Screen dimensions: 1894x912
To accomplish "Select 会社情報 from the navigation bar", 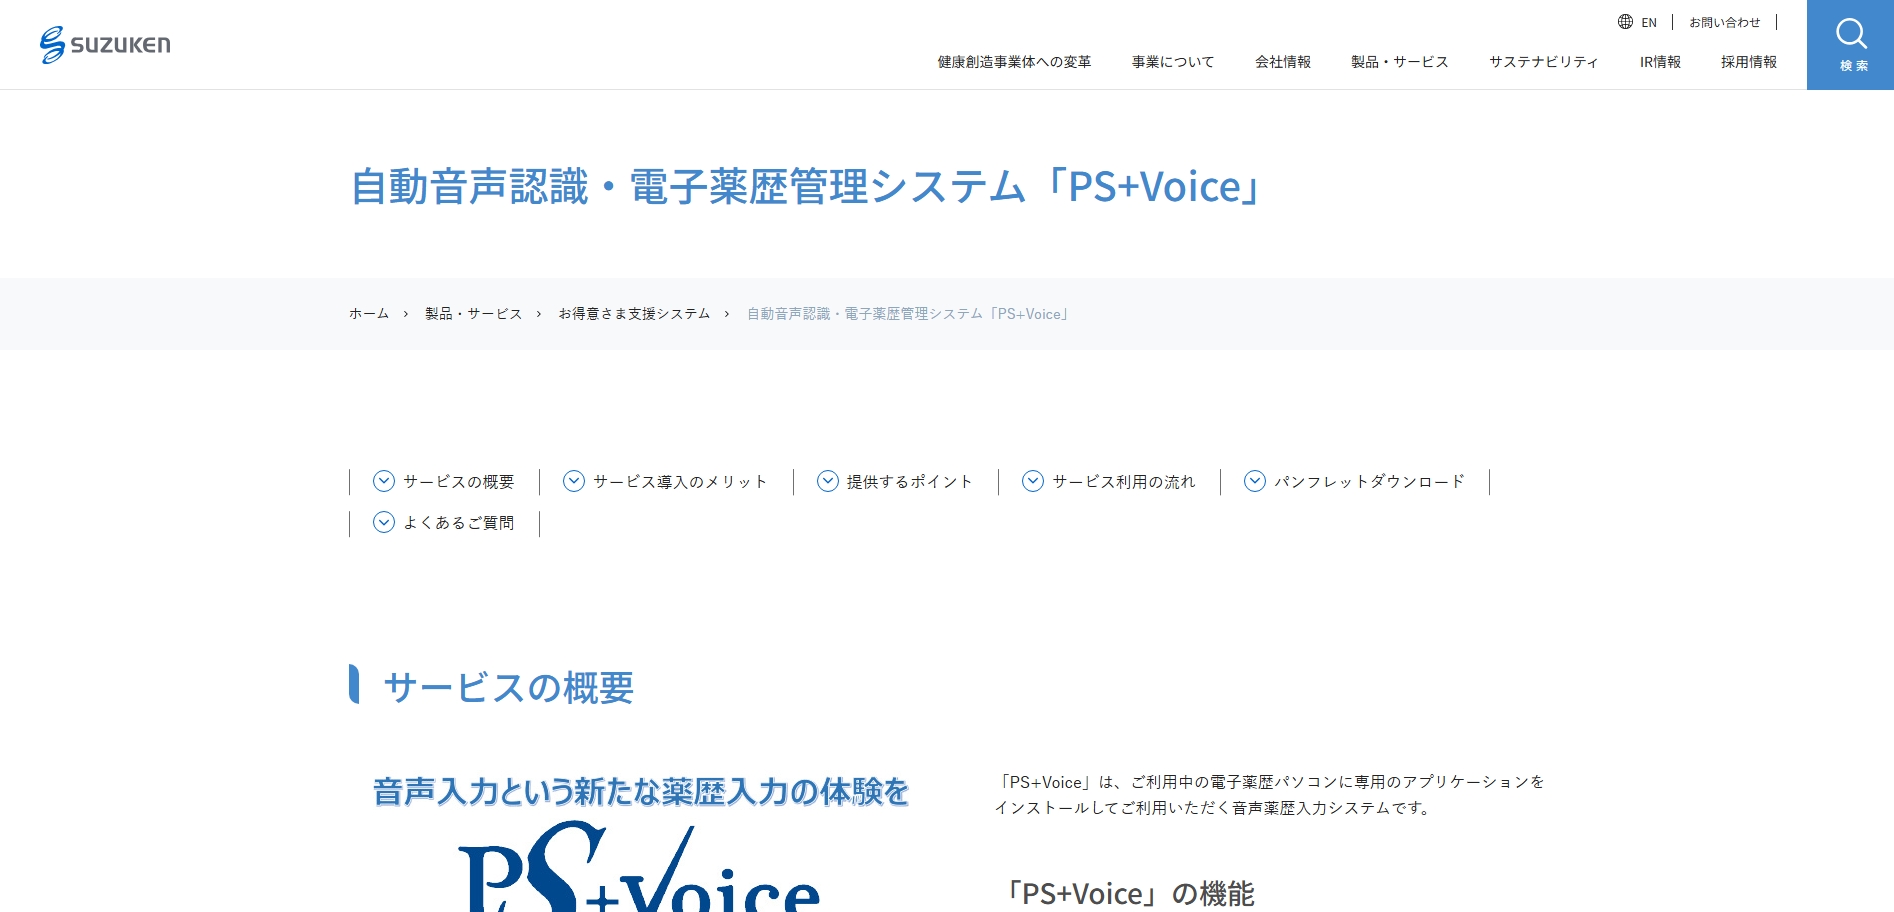I will (1285, 61).
